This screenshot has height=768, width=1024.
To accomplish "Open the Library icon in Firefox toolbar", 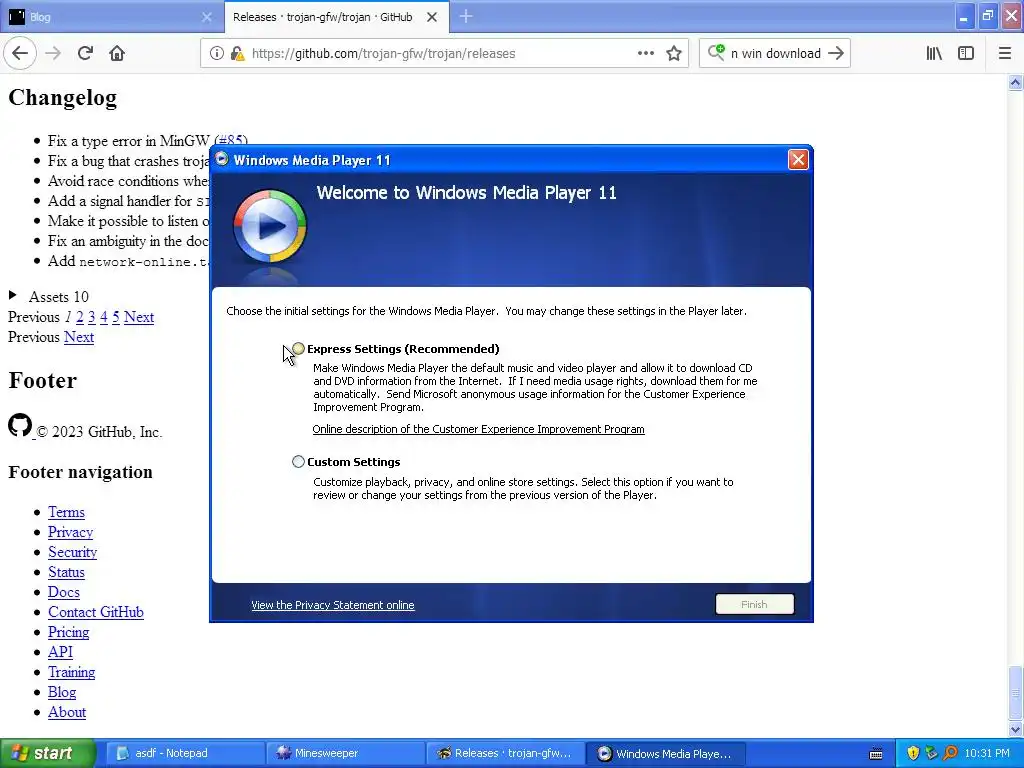I will tap(934, 54).
